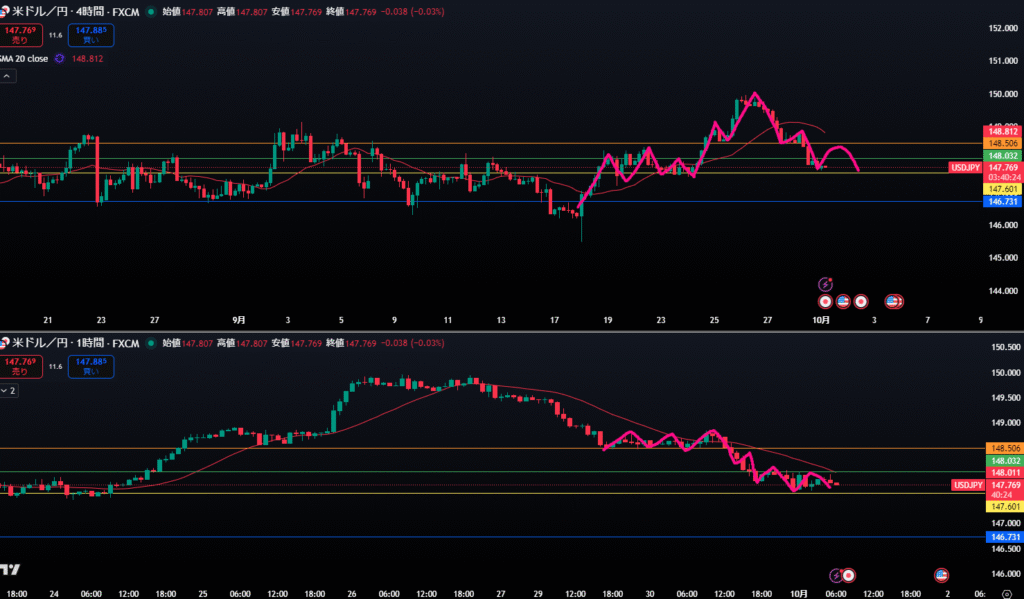This screenshot has width=1024, height=599.
Task: Click the purple SMA 20 indicator status icon
Action: click(x=60, y=59)
